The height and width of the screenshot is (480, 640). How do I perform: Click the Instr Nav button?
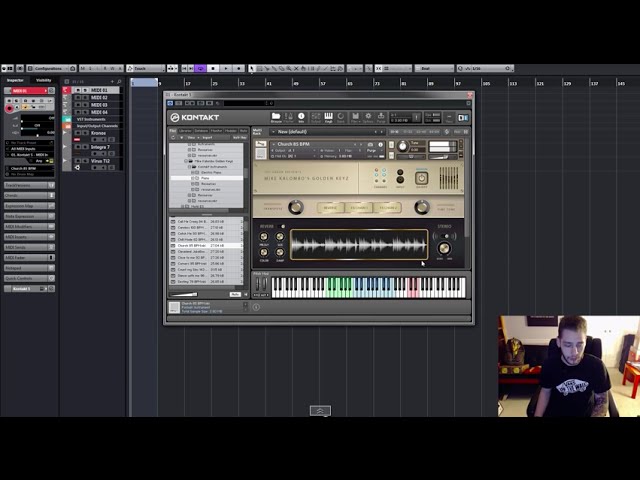click(x=240, y=138)
